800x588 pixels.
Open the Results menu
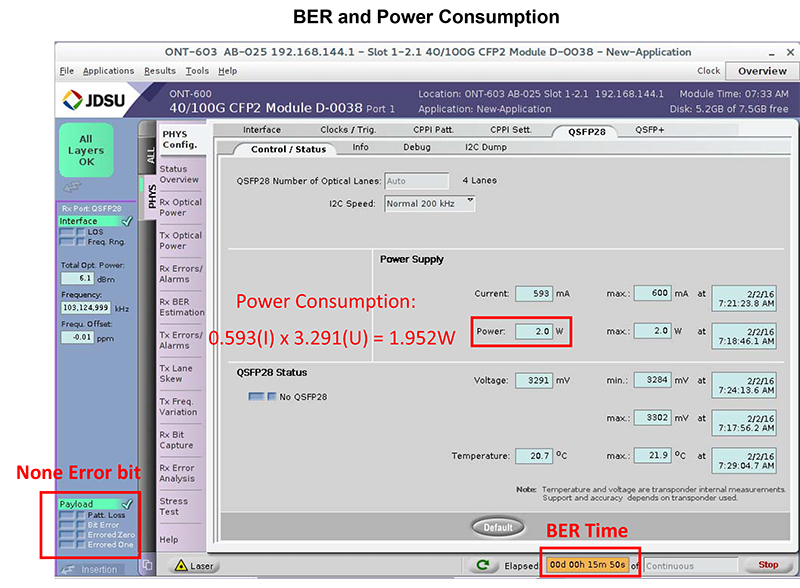pos(159,71)
